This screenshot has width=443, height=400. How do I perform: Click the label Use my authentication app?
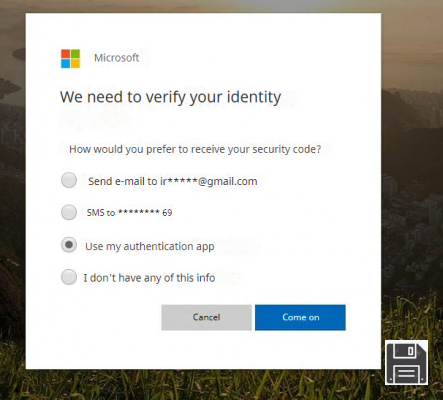pyautogui.click(x=150, y=246)
